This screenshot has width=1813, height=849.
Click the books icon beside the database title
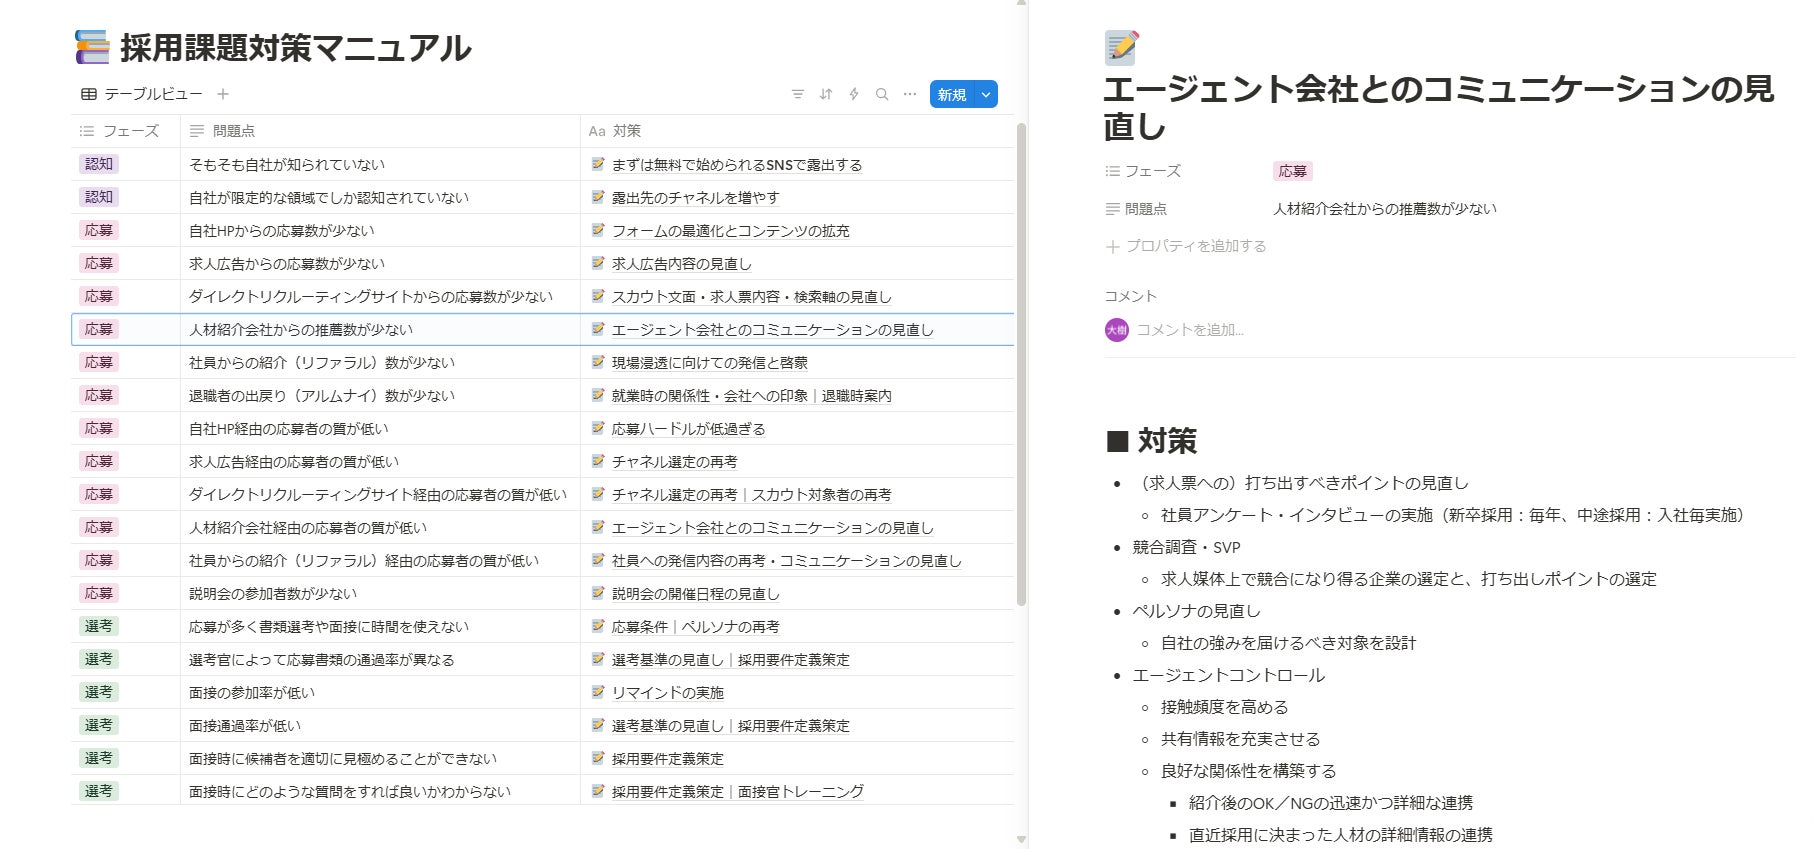point(92,47)
